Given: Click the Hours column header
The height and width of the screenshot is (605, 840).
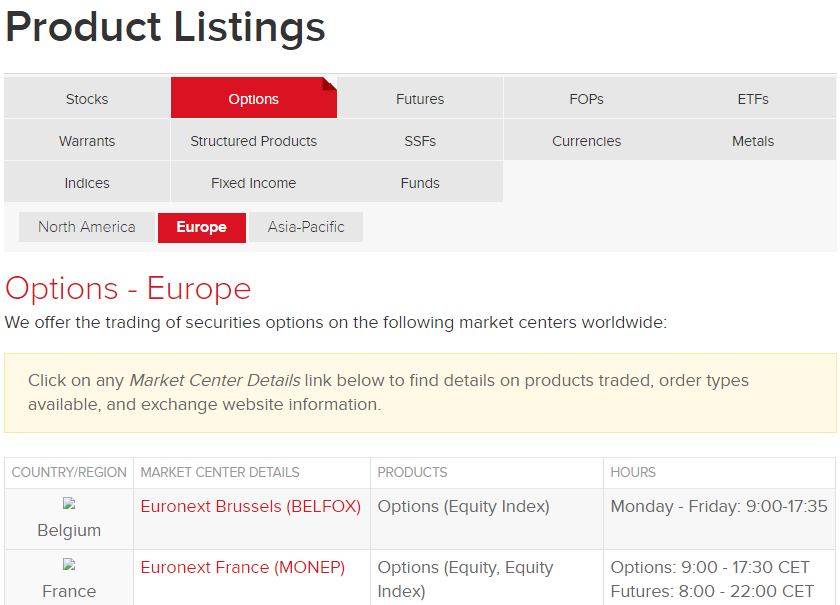Looking at the screenshot, I should (x=719, y=472).
